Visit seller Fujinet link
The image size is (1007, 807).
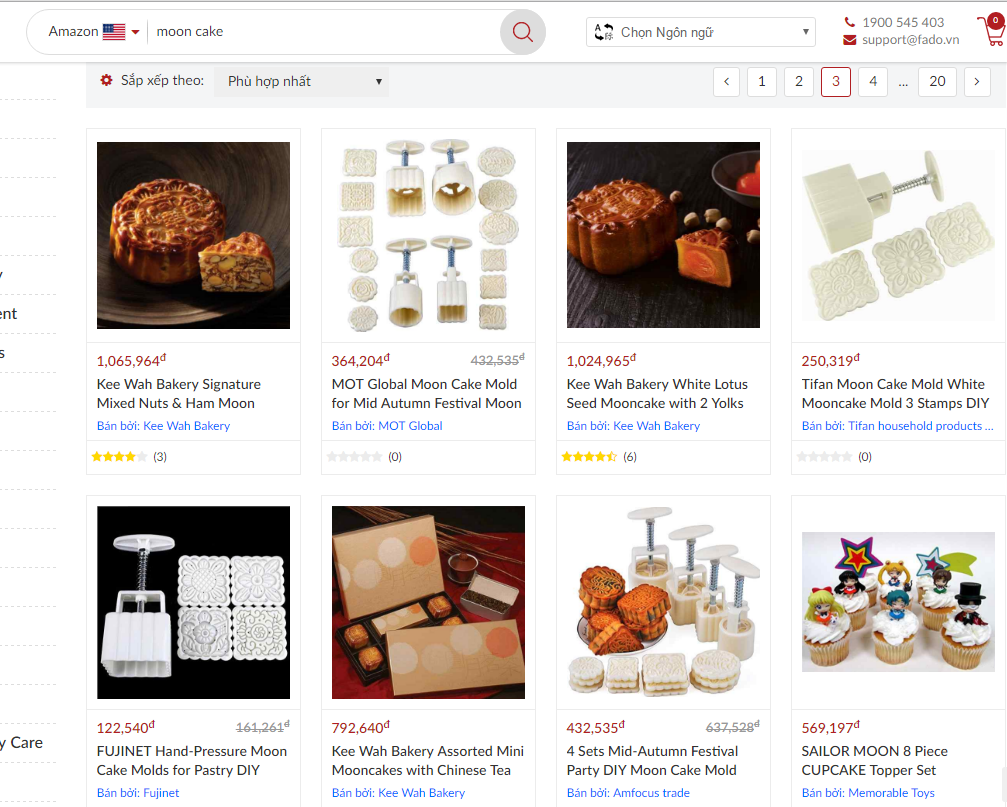(x=138, y=793)
